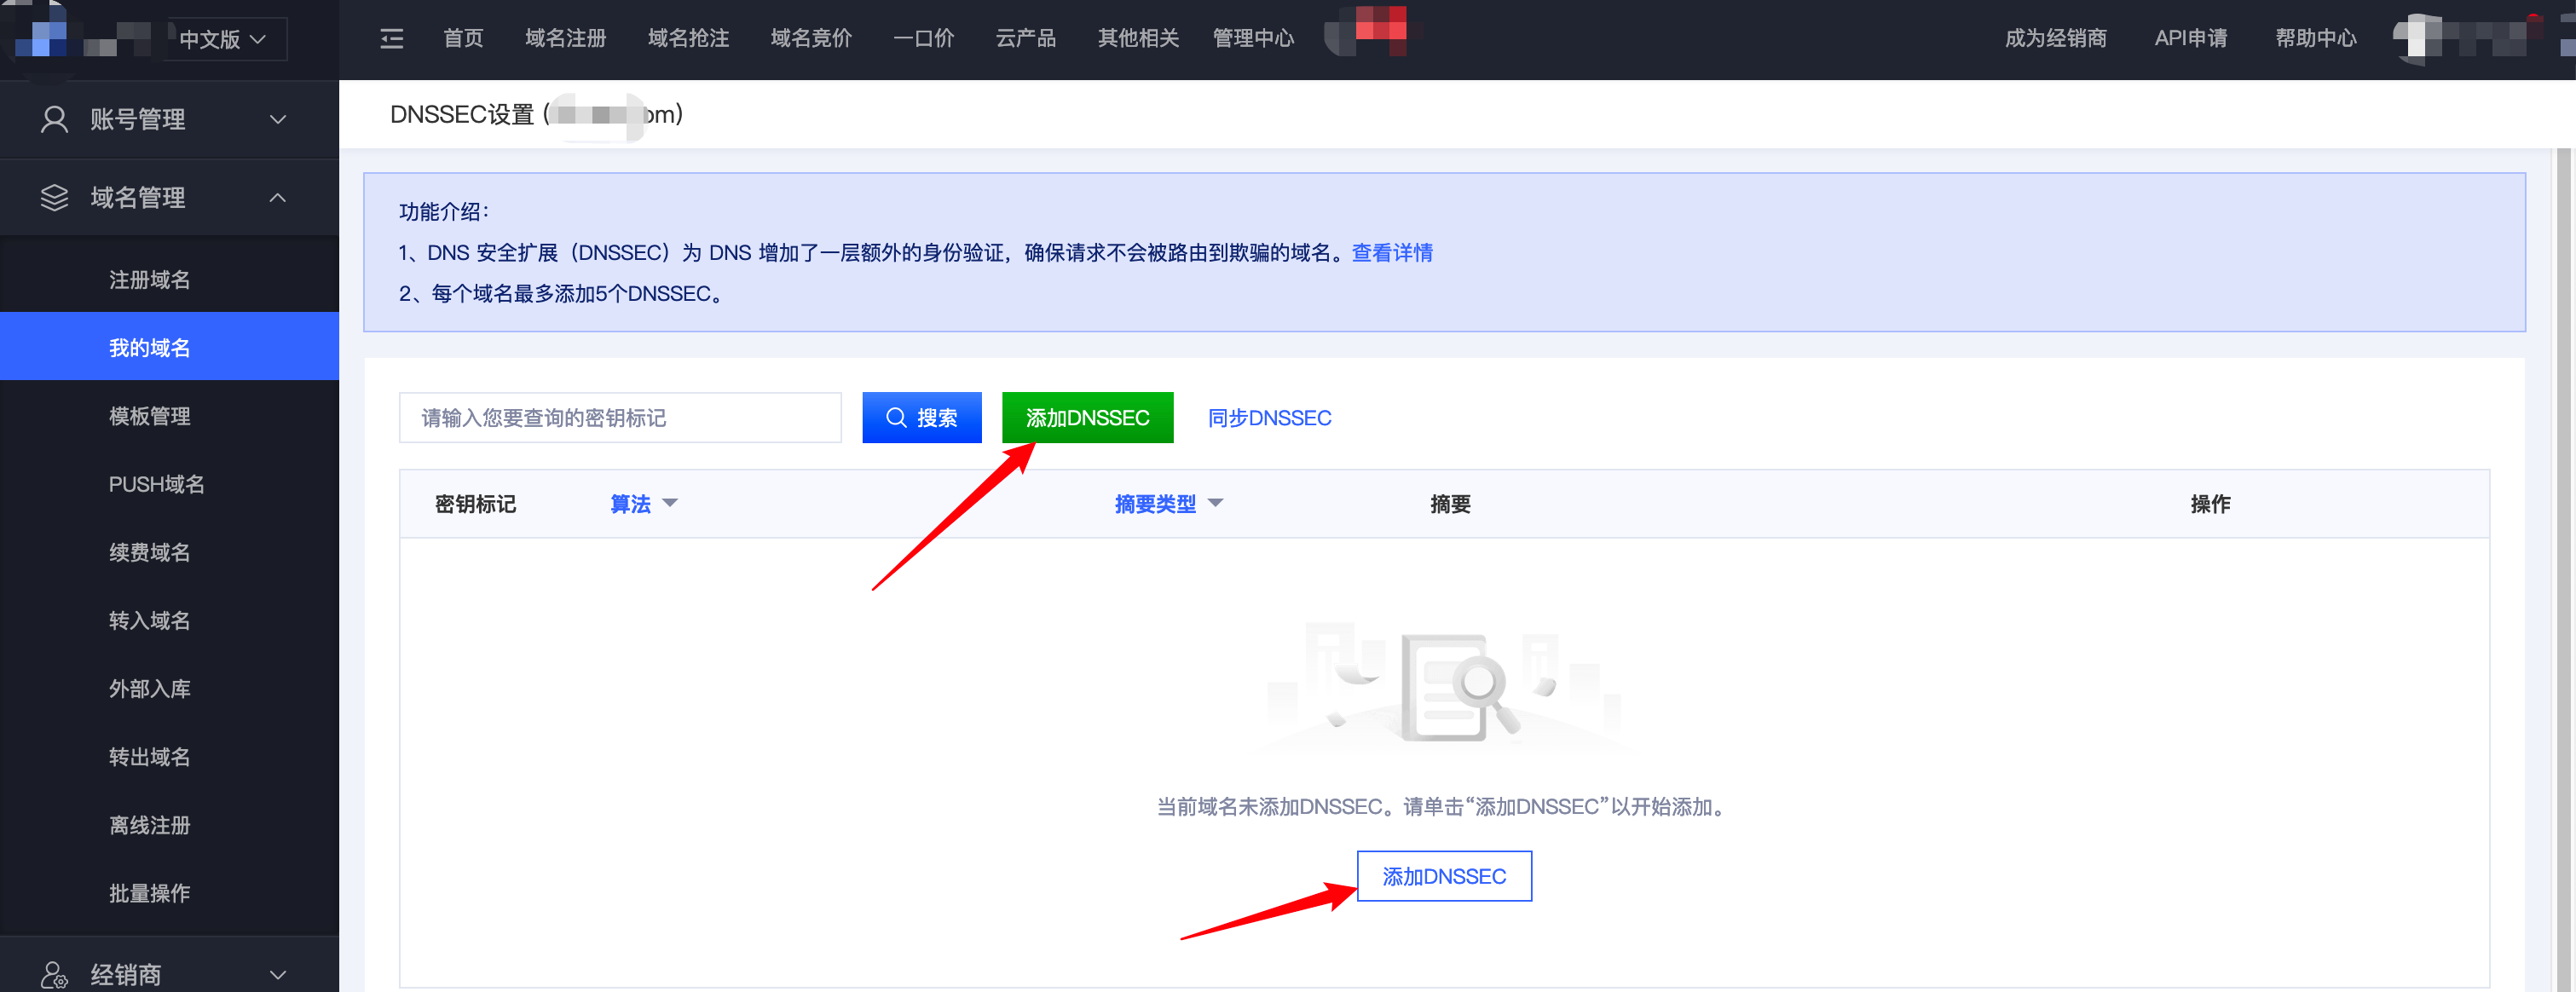The width and height of the screenshot is (2576, 992).
Task: Click the green 添加DNSSEC button
Action: [x=1088, y=417]
